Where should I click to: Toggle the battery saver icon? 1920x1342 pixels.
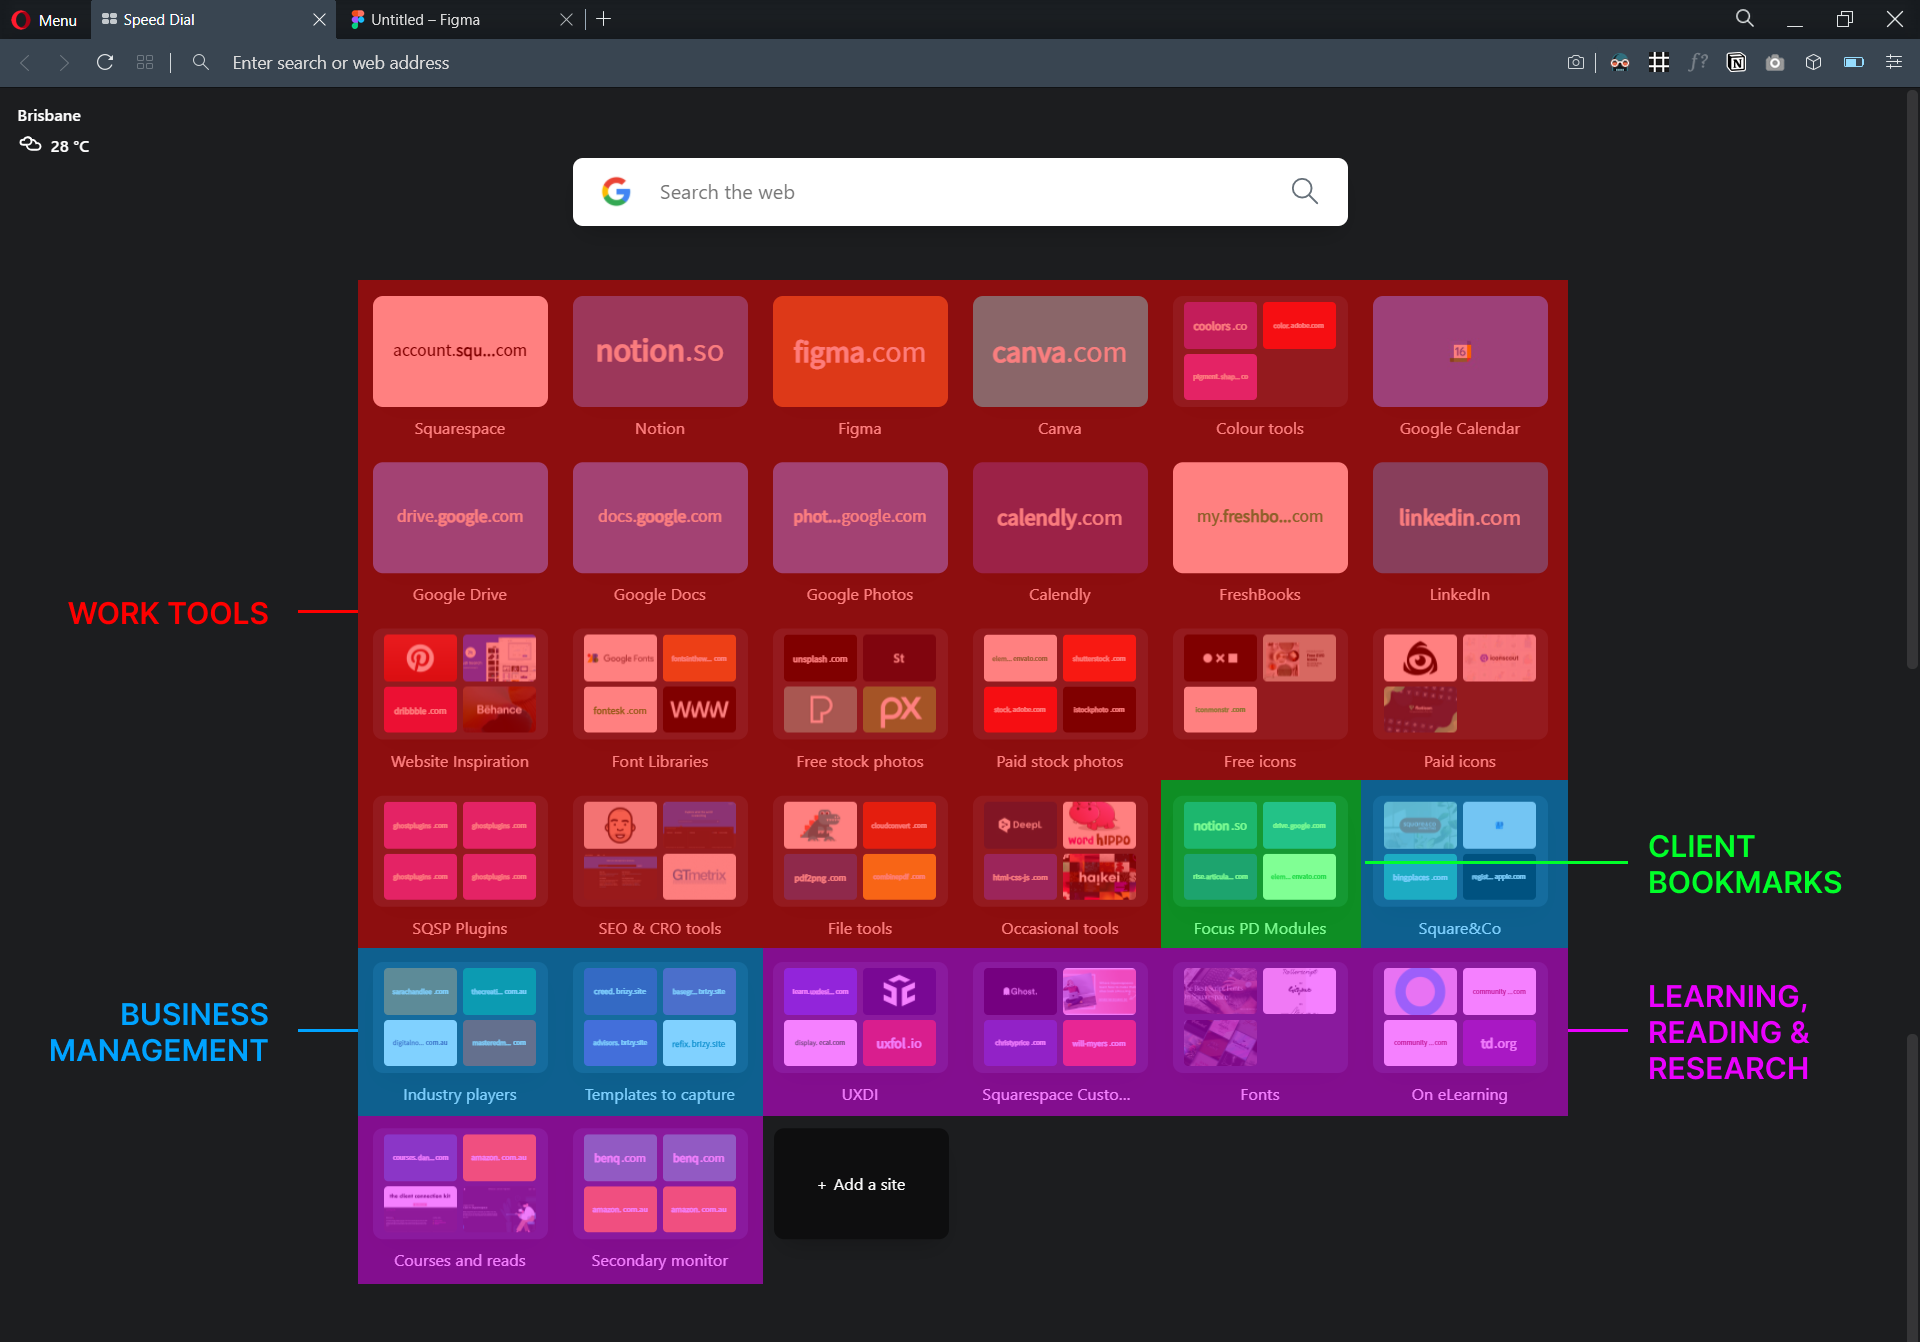pyautogui.click(x=1854, y=62)
